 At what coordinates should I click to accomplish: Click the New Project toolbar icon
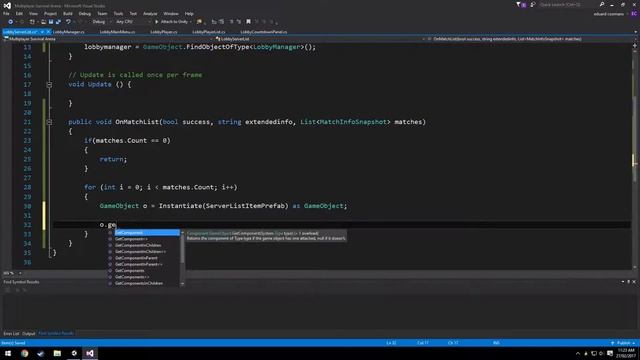pyautogui.click(x=32, y=22)
